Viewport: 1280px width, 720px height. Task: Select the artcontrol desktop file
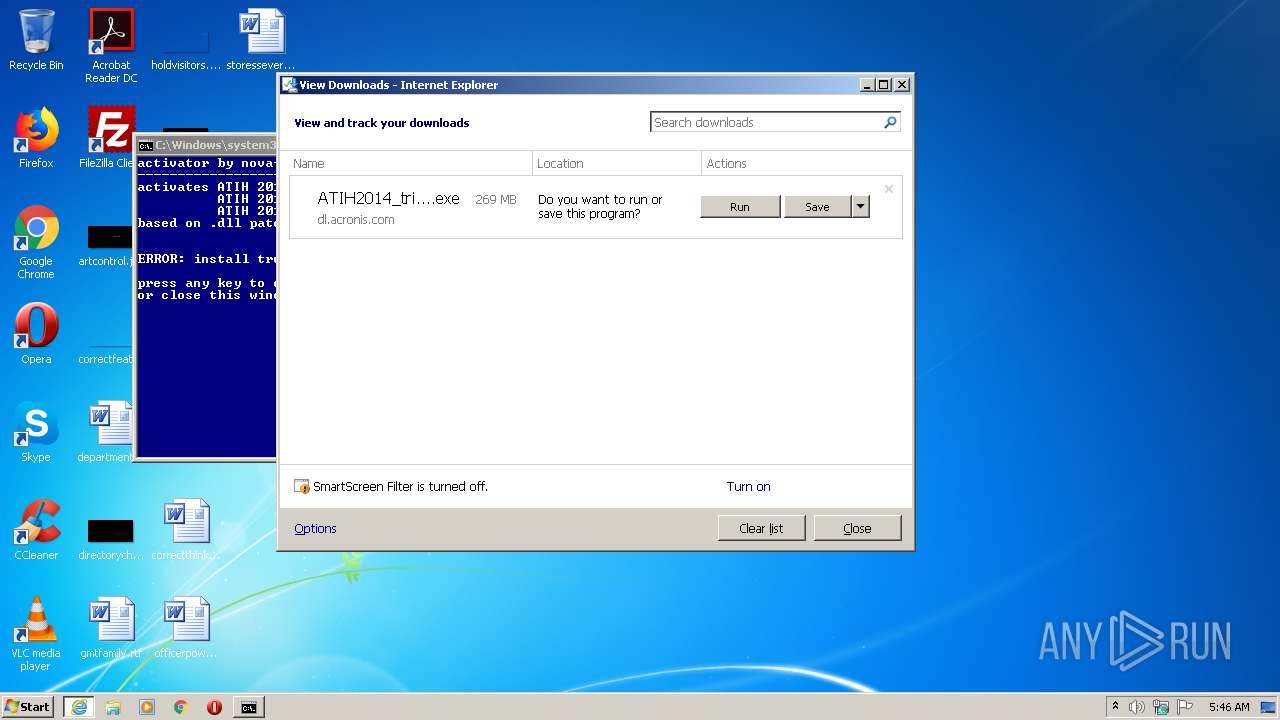pos(108,246)
